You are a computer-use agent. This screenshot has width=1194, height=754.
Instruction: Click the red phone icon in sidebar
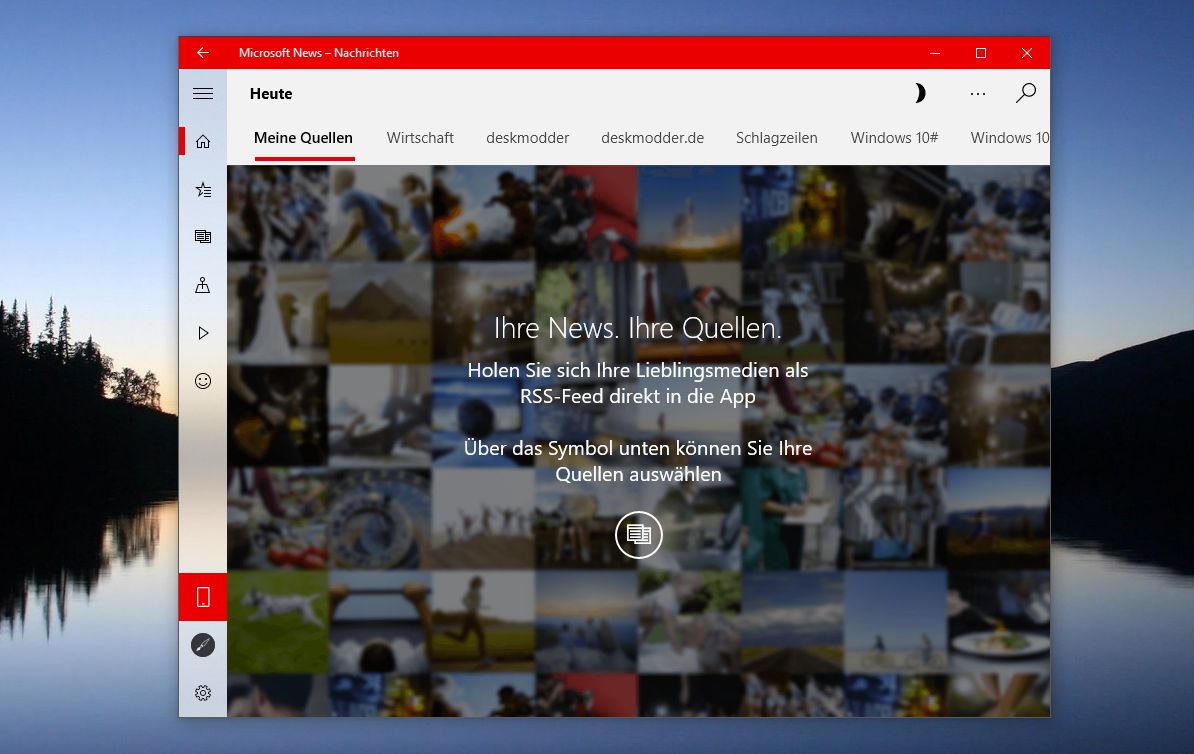coord(203,597)
